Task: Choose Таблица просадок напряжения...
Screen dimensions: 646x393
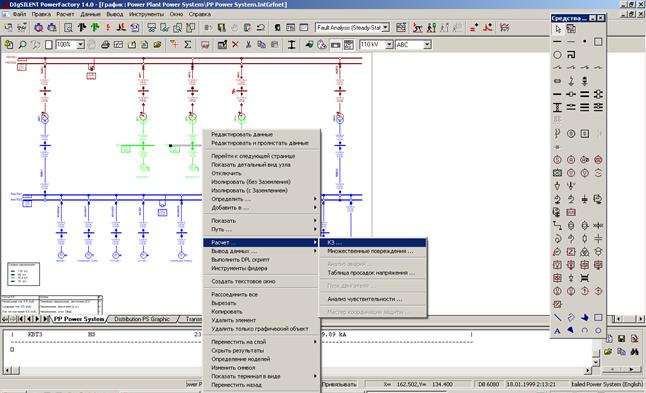Action: pos(373,273)
